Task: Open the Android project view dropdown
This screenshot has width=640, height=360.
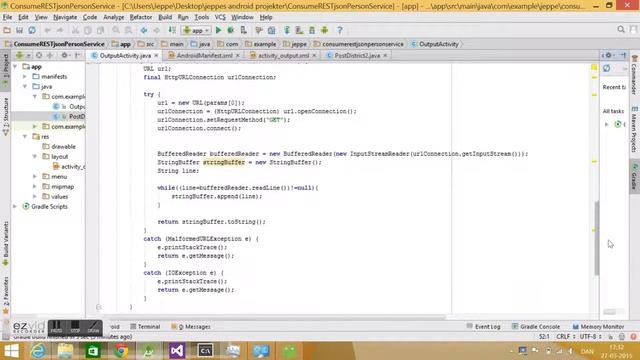Action: pyautogui.click(x=22, y=55)
